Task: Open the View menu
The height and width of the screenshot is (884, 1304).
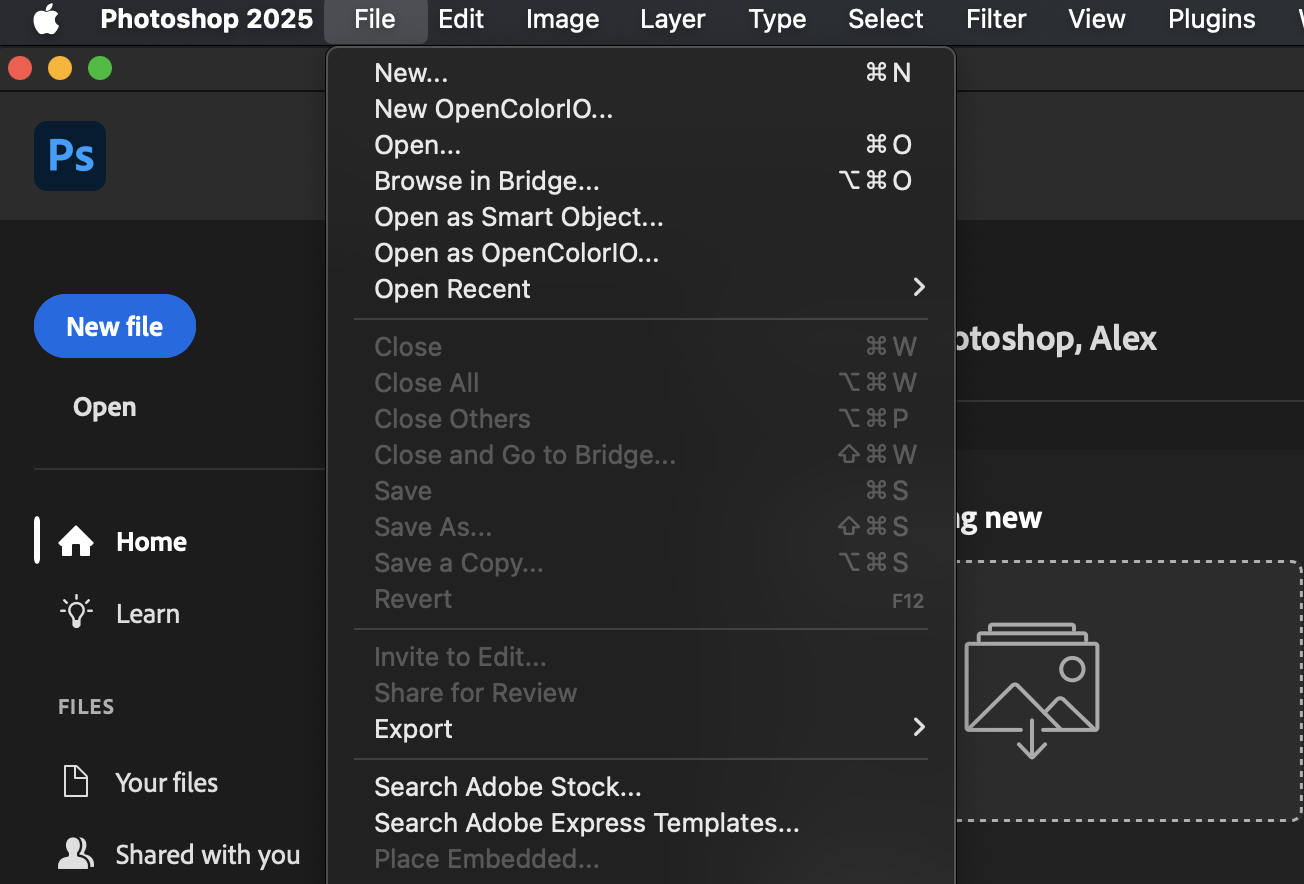Action: [1097, 19]
